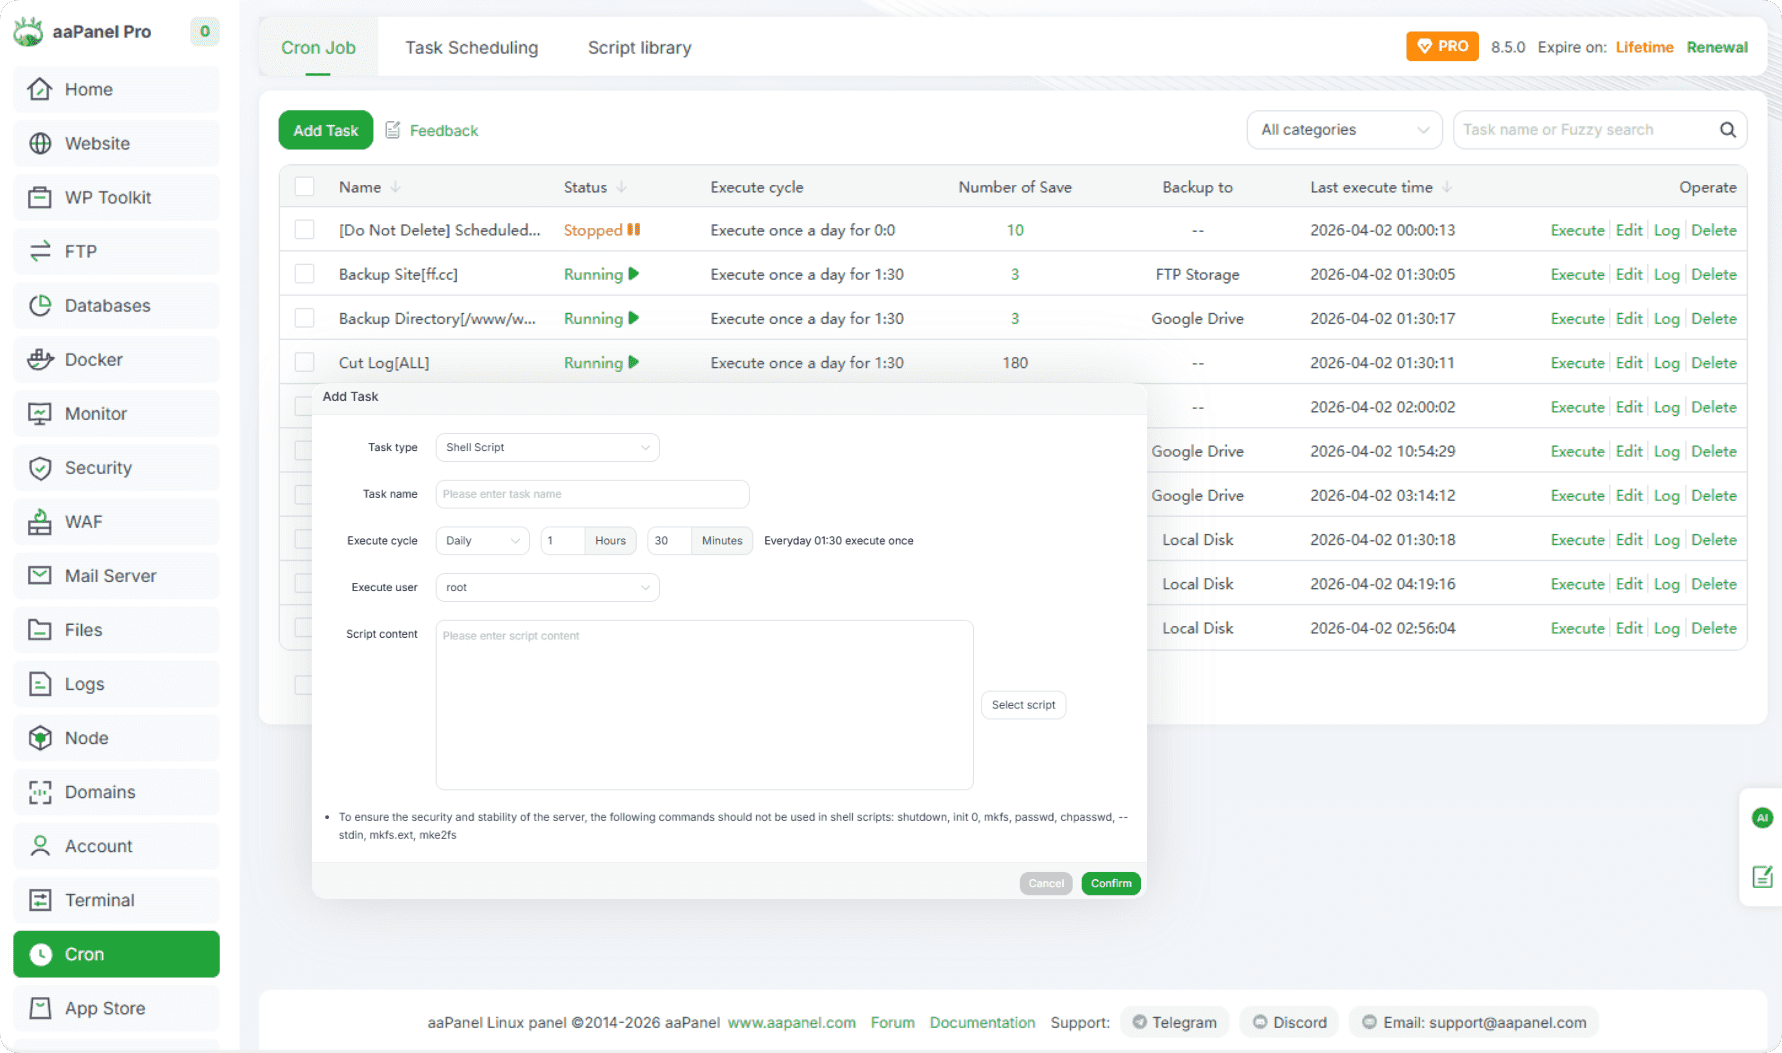The height and width of the screenshot is (1053, 1782).
Task: Click the Task name input field
Action: tap(592, 494)
